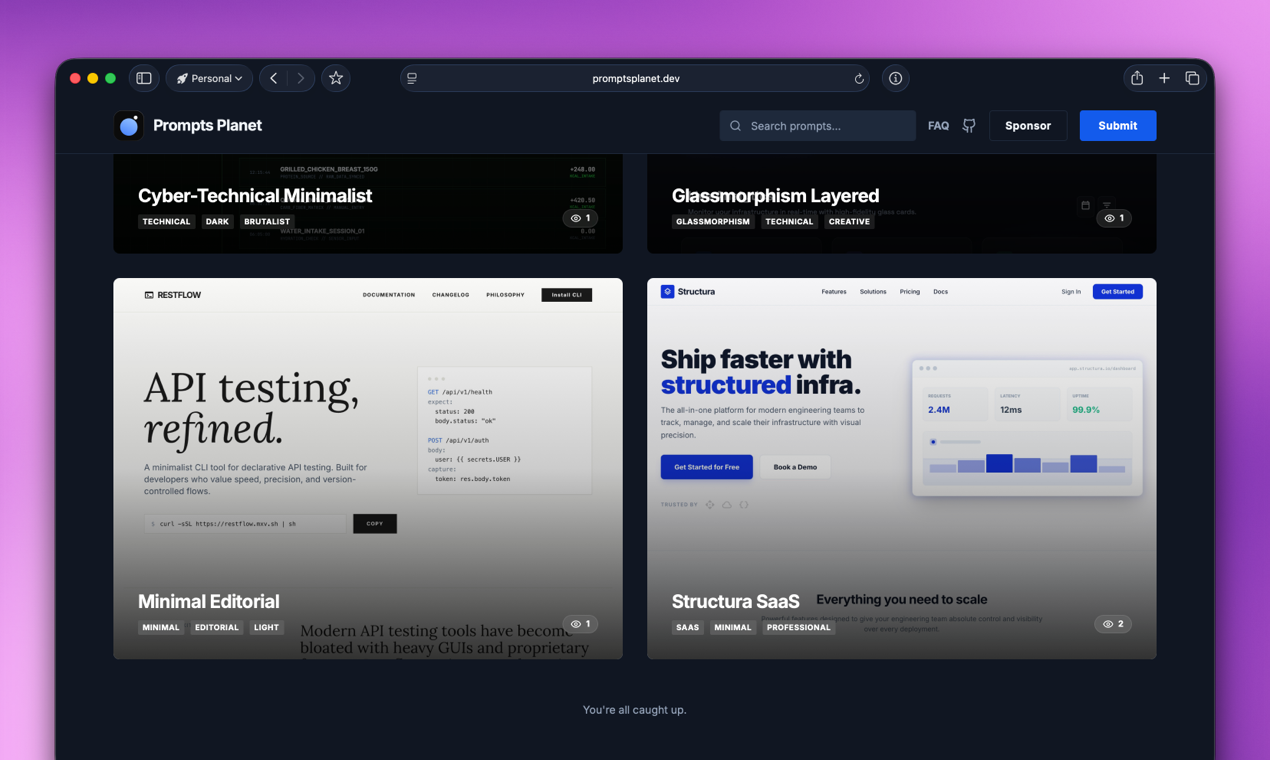
Task: Click the Safari share icon
Action: (1136, 77)
